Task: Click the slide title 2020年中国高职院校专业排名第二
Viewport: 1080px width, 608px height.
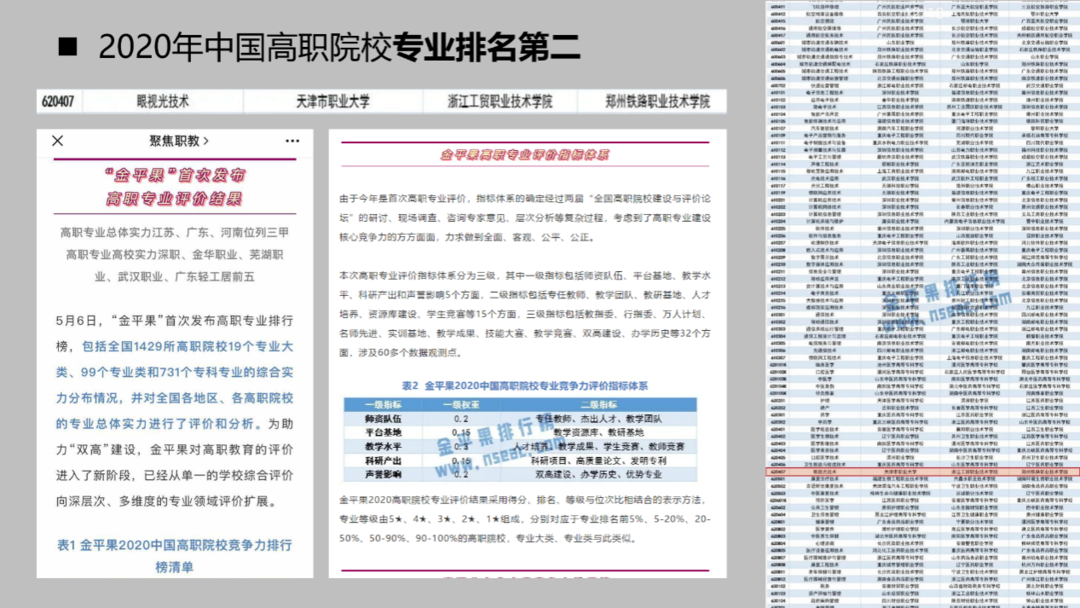Action: coord(339,47)
